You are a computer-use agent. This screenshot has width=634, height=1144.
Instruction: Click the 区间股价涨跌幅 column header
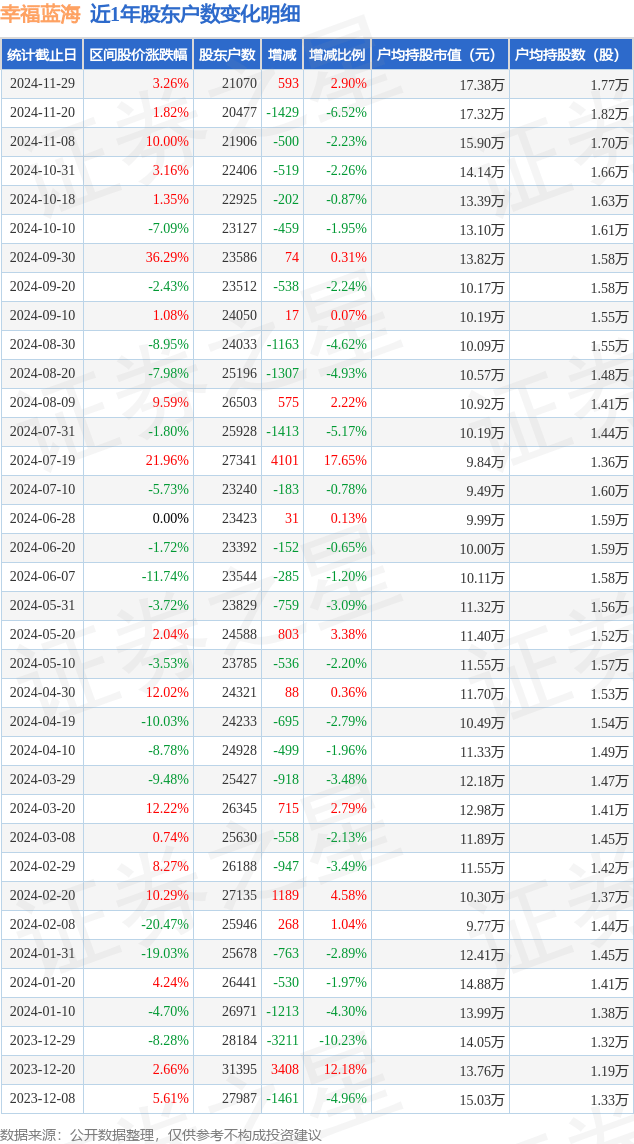136,55
